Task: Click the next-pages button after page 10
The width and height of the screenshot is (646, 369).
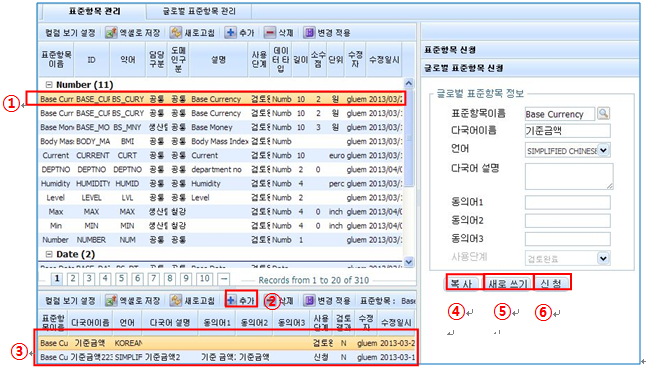Action: click(x=224, y=279)
